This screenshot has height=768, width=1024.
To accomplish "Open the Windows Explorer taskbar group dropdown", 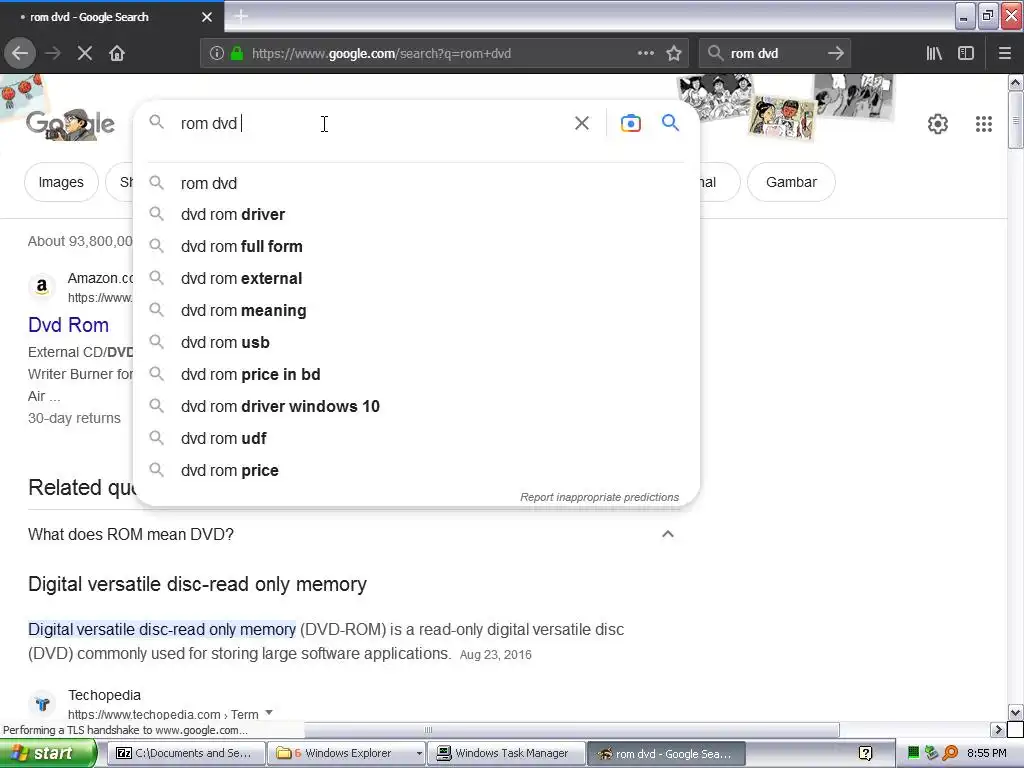I will pos(419,754).
